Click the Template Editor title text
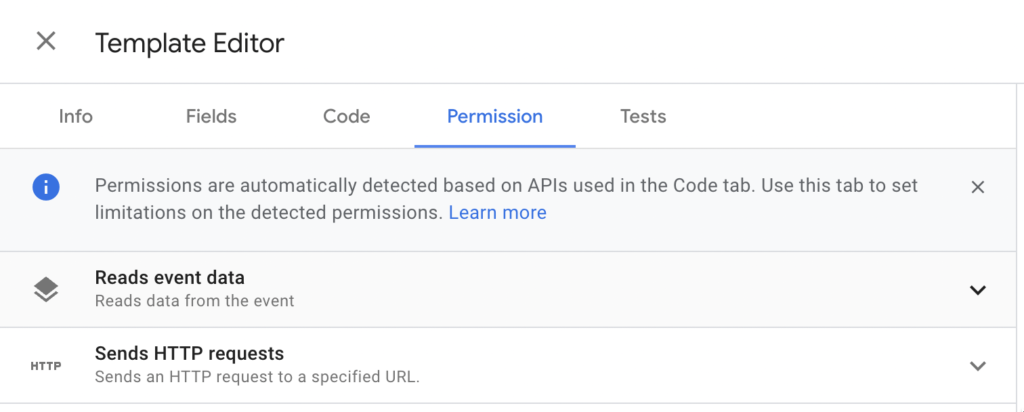This screenshot has height=412, width=1024. coord(189,43)
